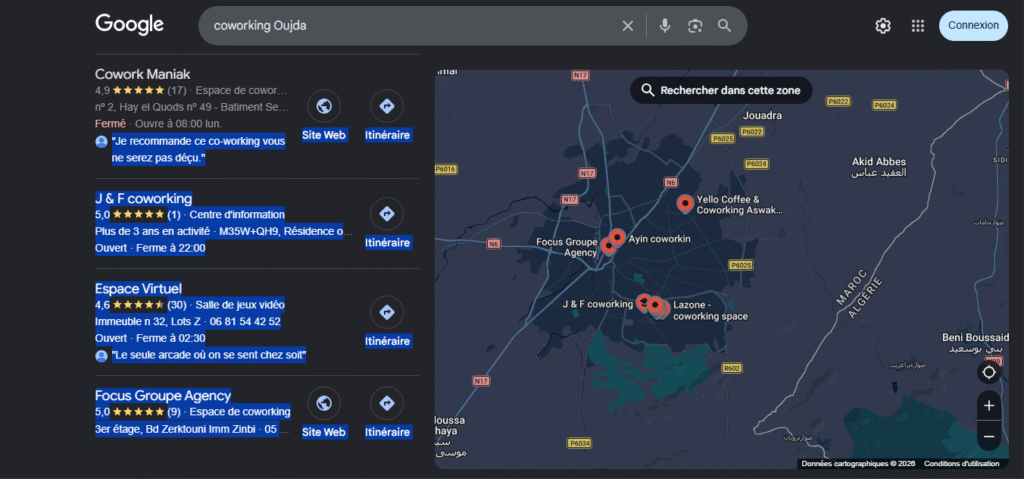
Task: Click Rechercher dans cette zone button
Action: 721,90
